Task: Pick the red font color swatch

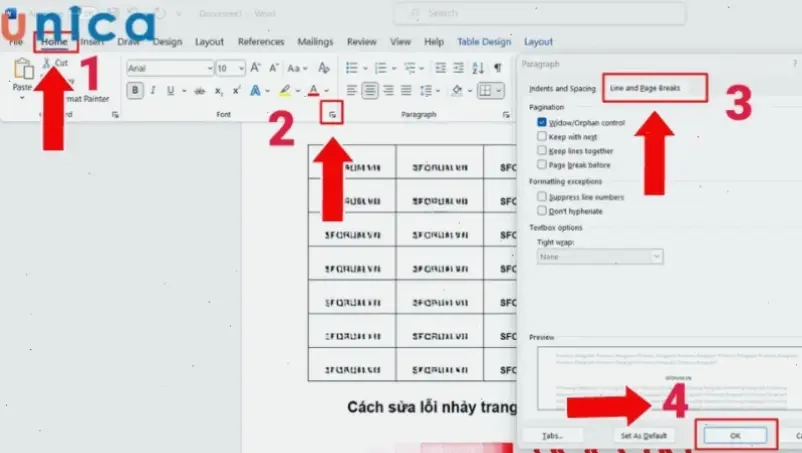Action: pos(313,90)
